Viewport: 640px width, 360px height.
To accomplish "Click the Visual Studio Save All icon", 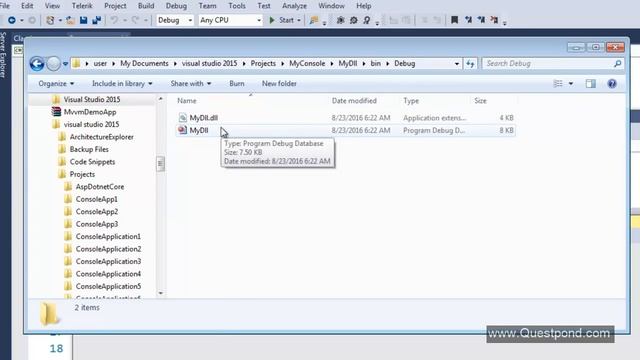I will coord(96,20).
